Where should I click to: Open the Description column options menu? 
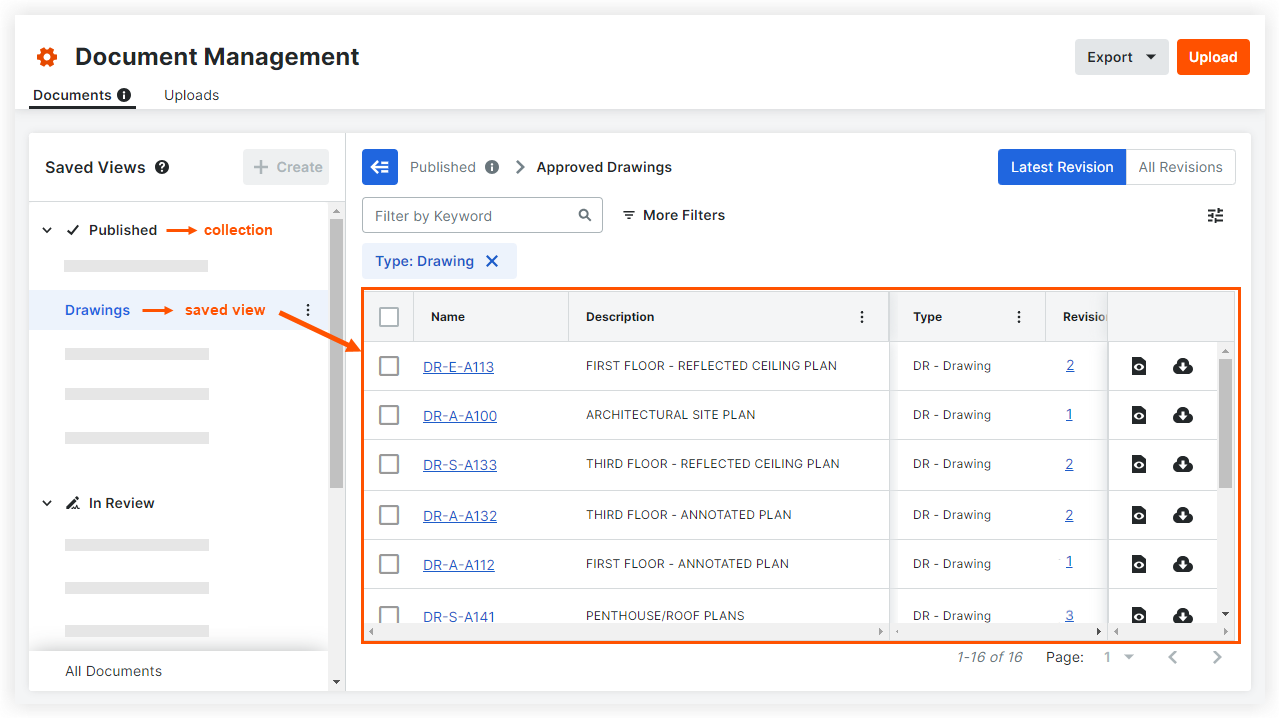862,317
